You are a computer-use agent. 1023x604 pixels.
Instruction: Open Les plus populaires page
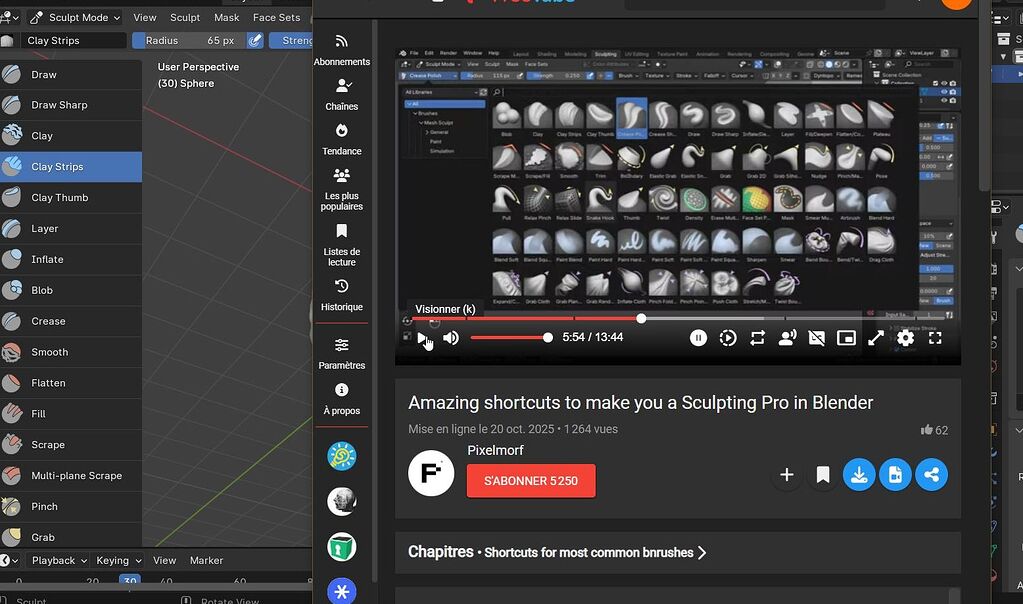[x=341, y=190]
